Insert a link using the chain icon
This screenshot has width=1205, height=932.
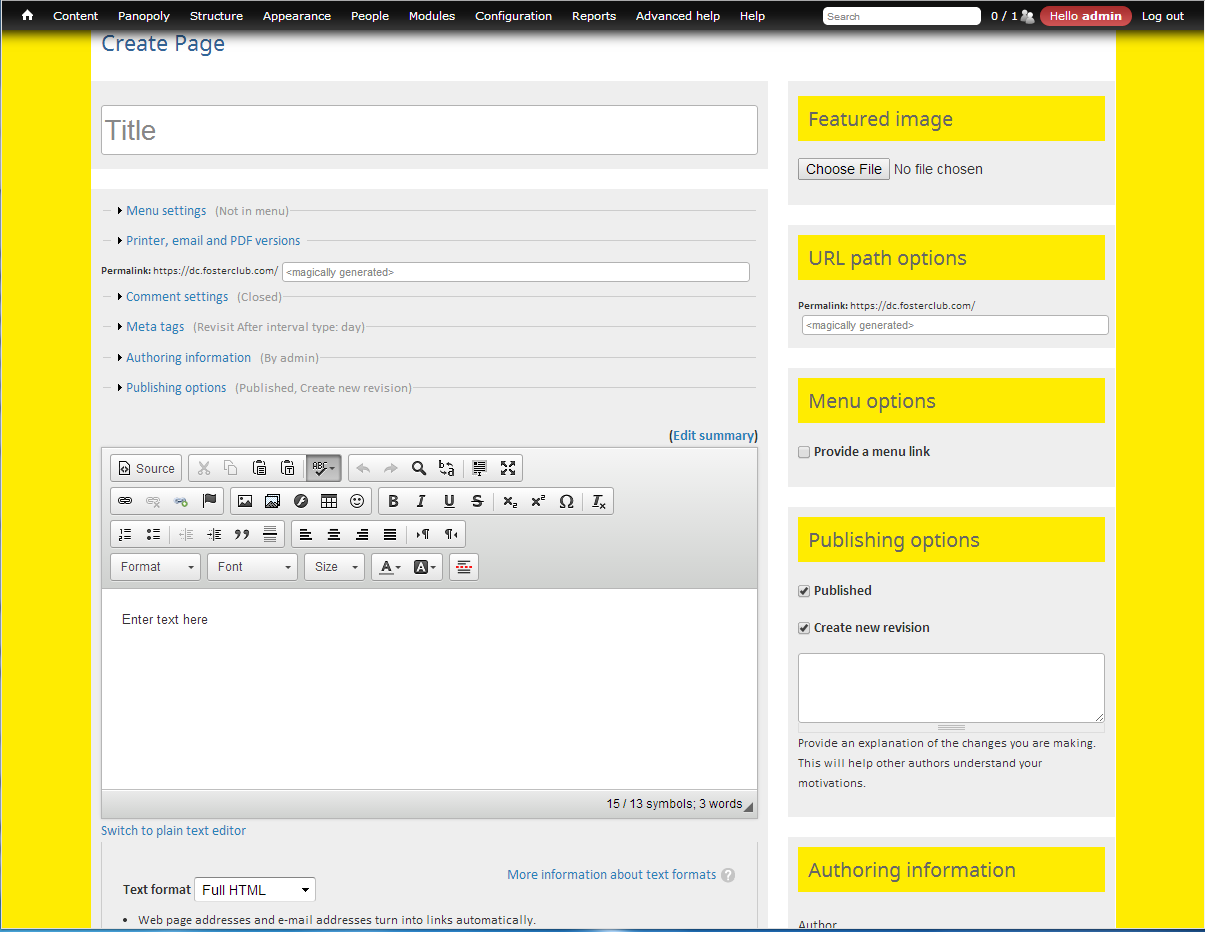124,500
